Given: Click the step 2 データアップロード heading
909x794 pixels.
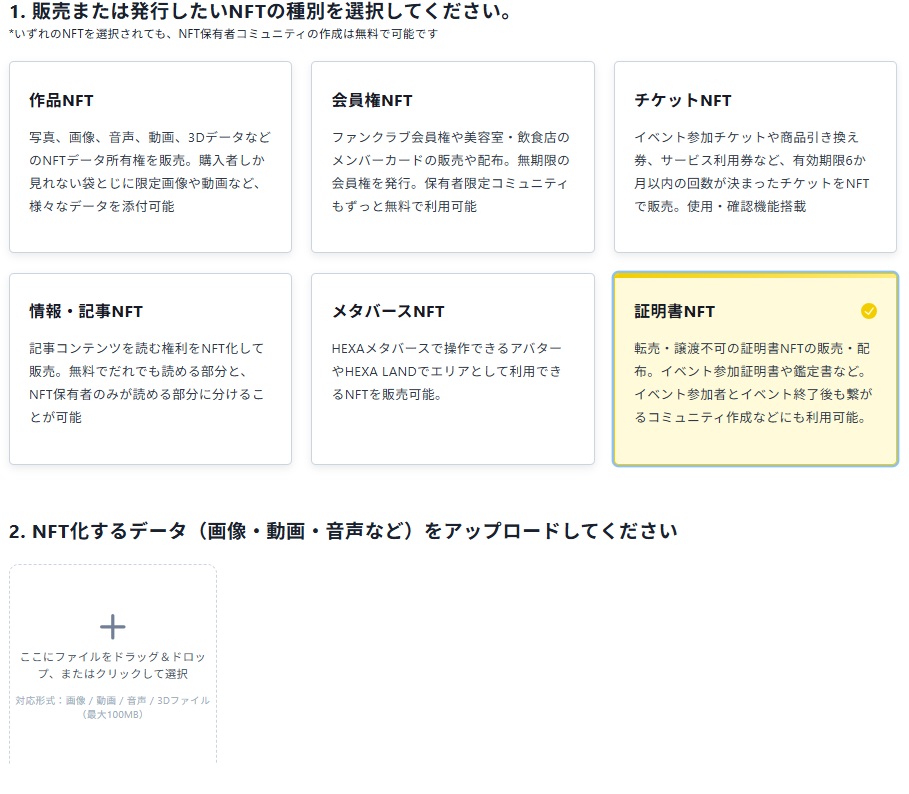Looking at the screenshot, I should [x=343, y=530].
